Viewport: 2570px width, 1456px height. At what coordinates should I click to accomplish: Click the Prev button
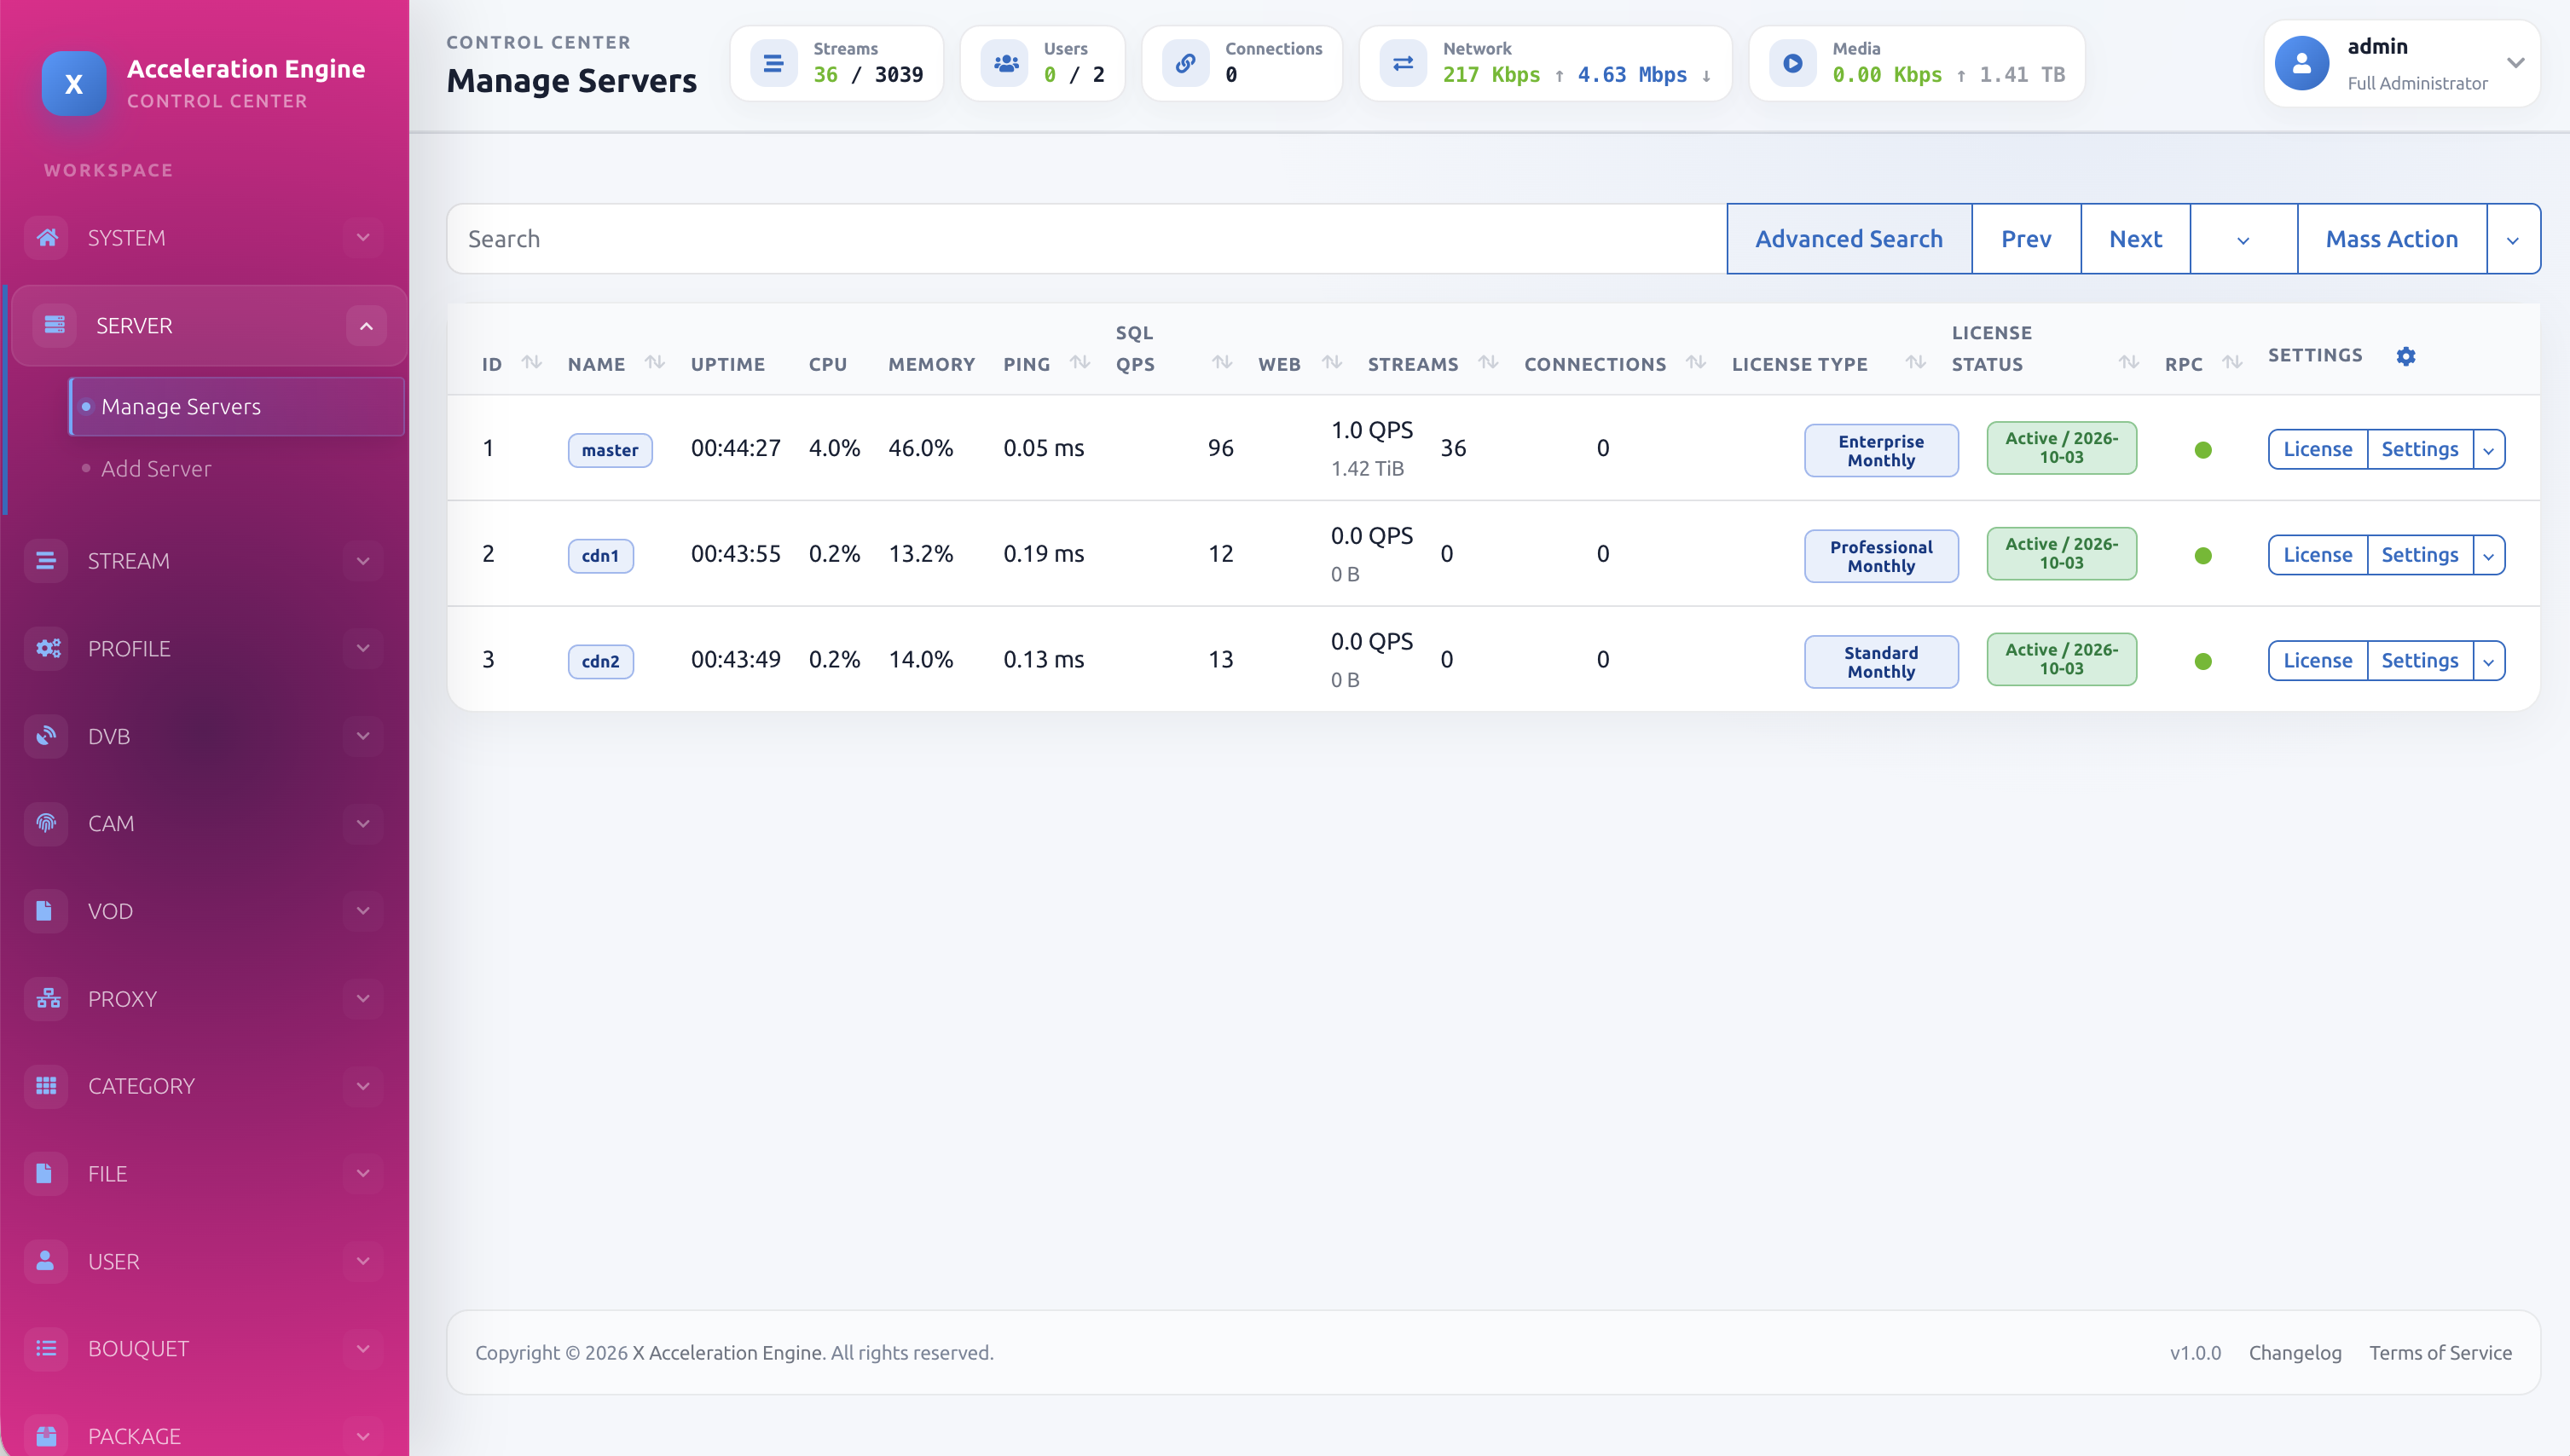click(2026, 239)
